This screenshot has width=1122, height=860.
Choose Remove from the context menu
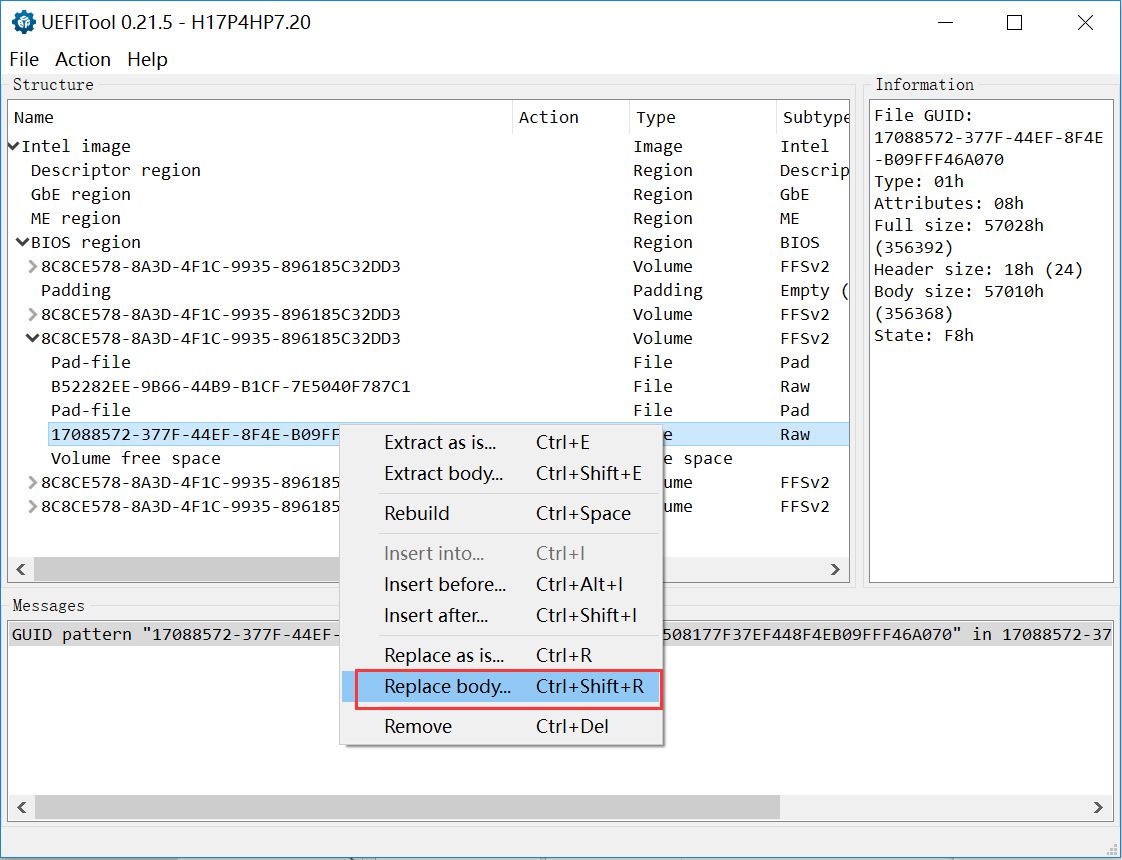pyautogui.click(x=502, y=727)
